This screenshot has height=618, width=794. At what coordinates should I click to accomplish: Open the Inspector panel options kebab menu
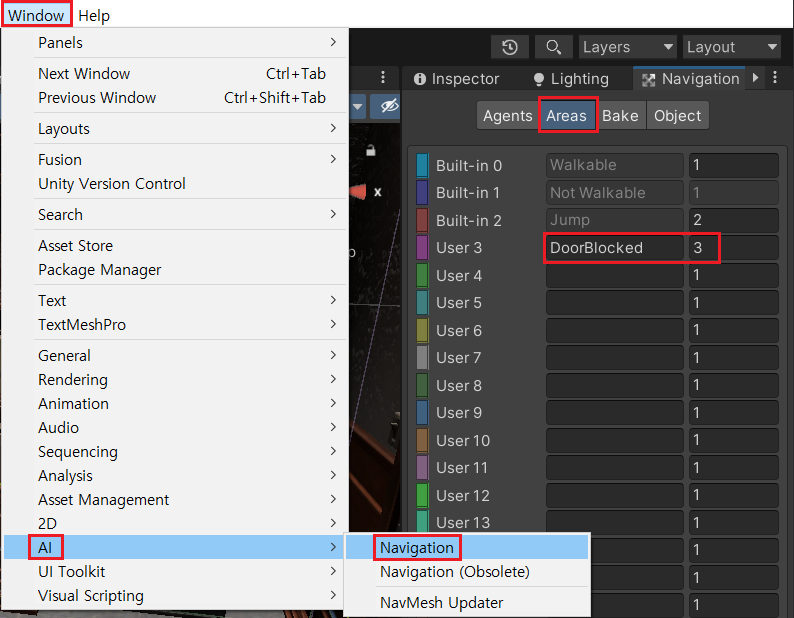[x=775, y=78]
